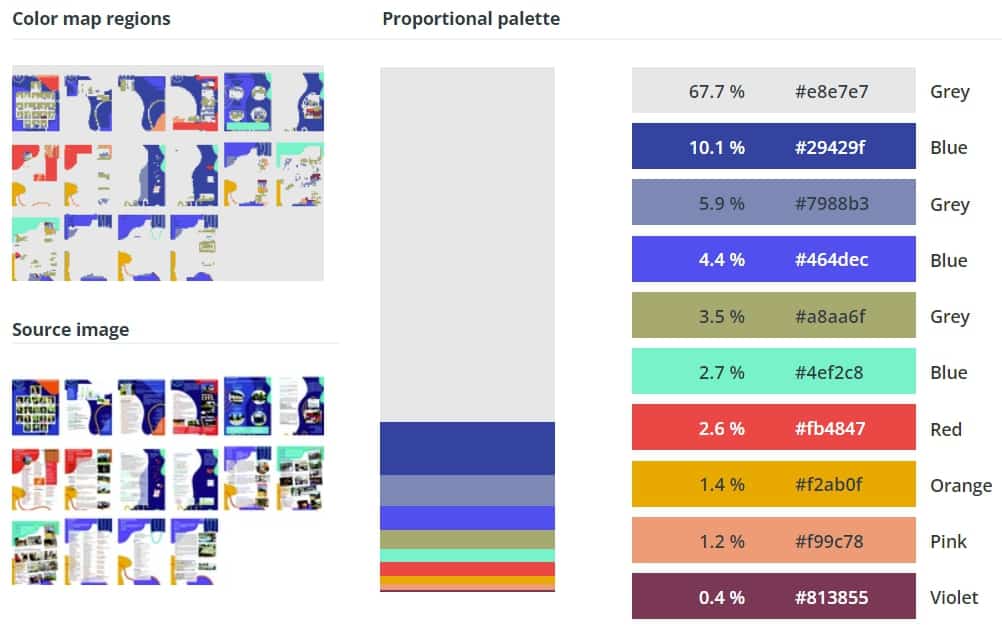Click the large grey band in proportional palette
1002x626 pixels.
click(x=467, y=245)
